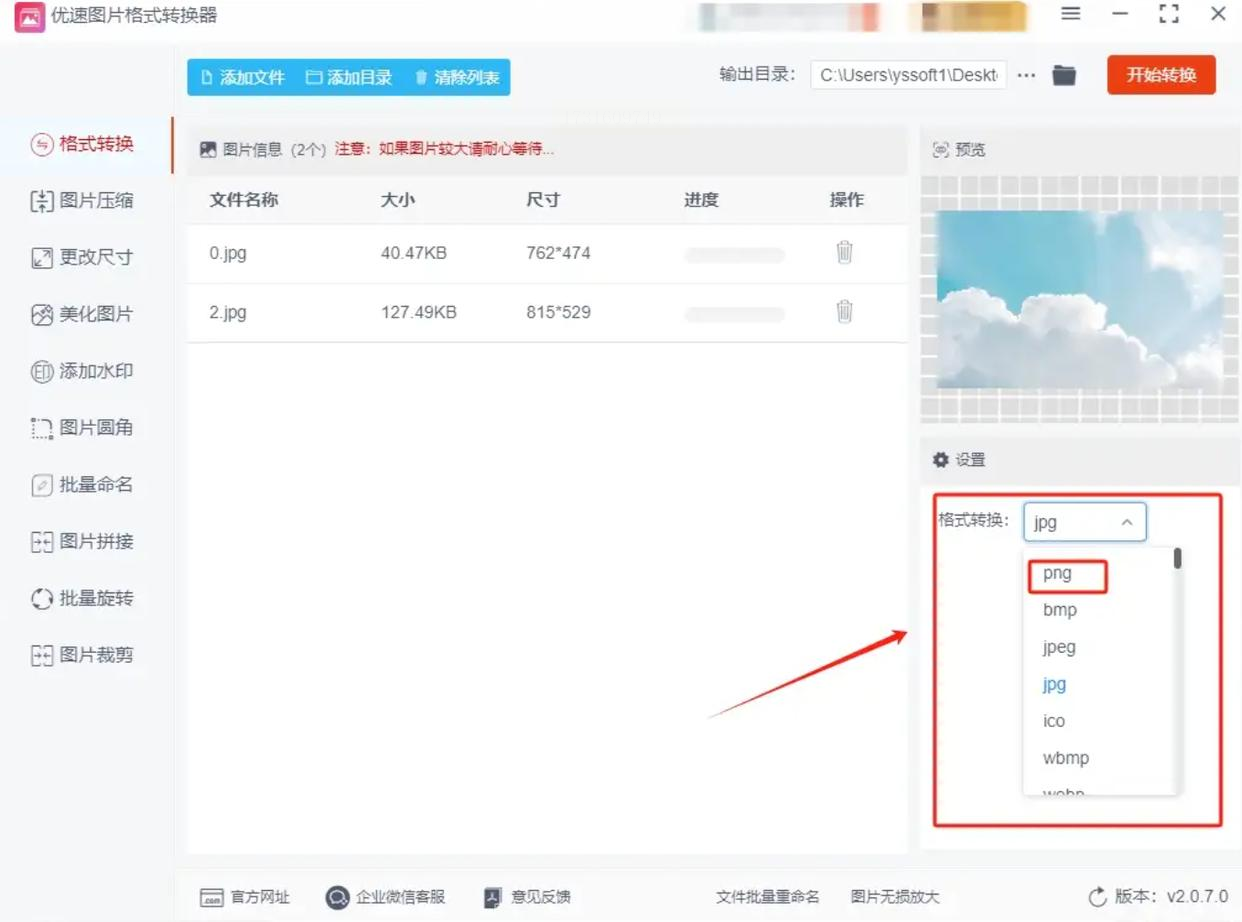This screenshot has height=922, width=1242.
Task: Click the 批量命名 sidebar icon
Action: click(42, 486)
